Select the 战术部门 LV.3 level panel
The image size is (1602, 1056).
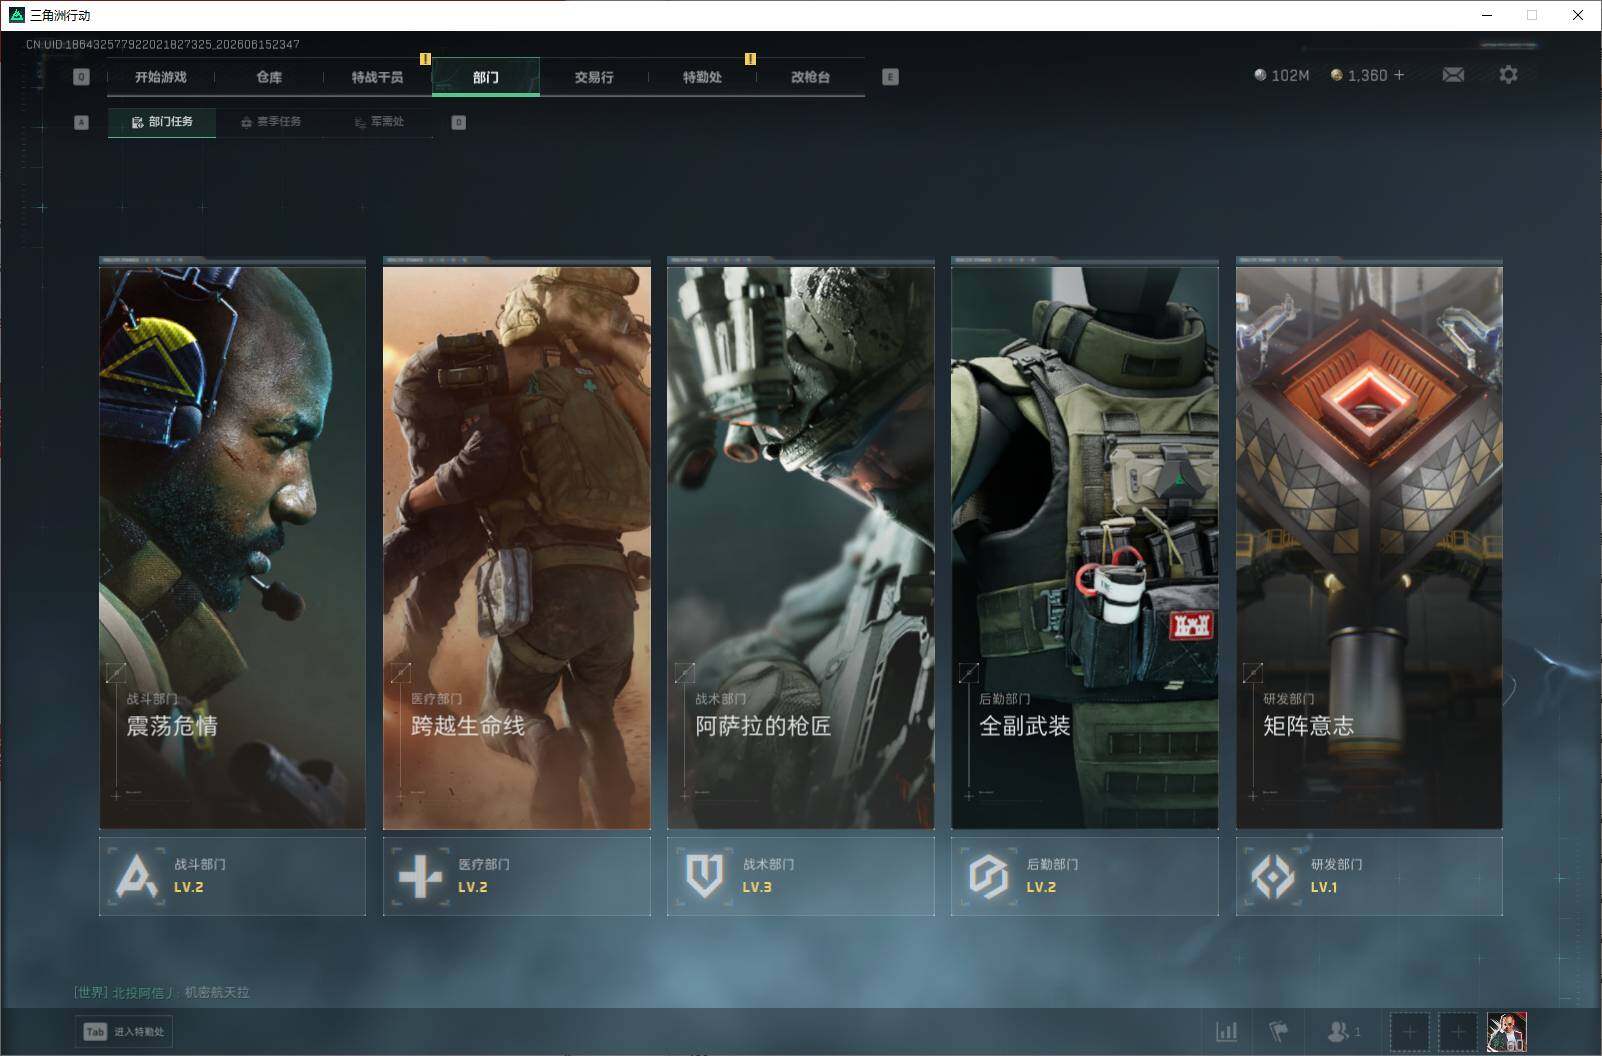pos(800,876)
